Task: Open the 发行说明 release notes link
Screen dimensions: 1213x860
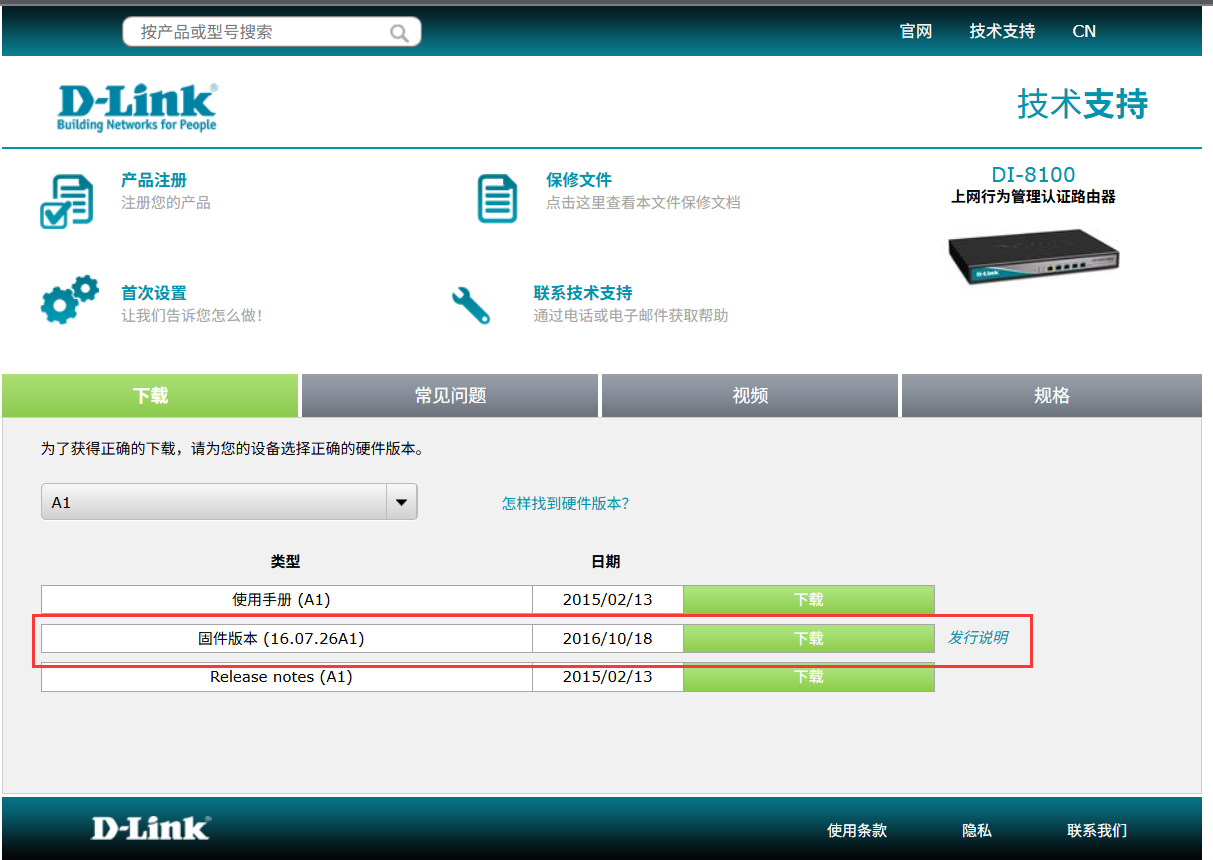Action: 978,637
